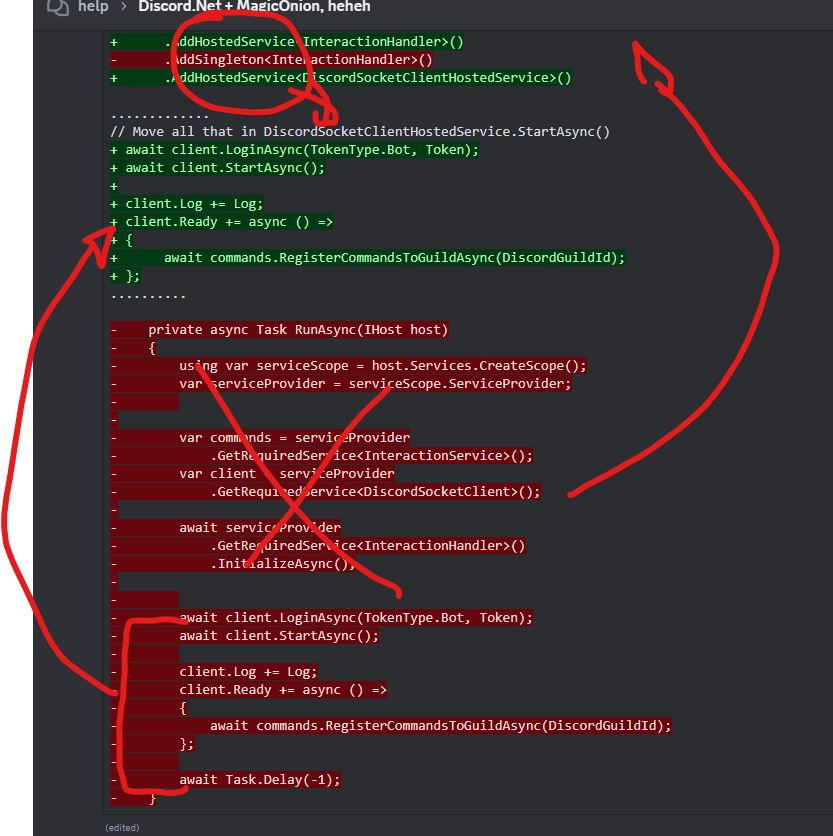Viewport: 833px width, 836px height.
Task: Click the line var commands = serviceProvider
Action: 260,438
